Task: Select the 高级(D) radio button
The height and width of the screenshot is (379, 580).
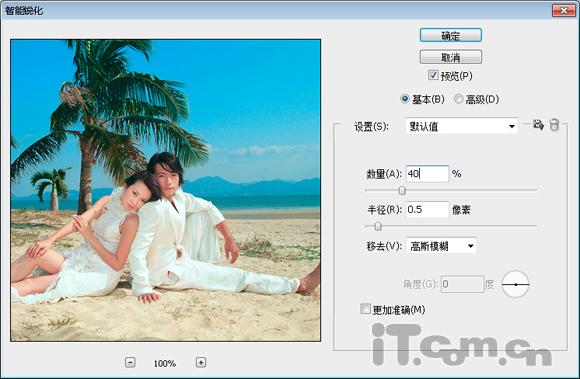Action: 458,99
